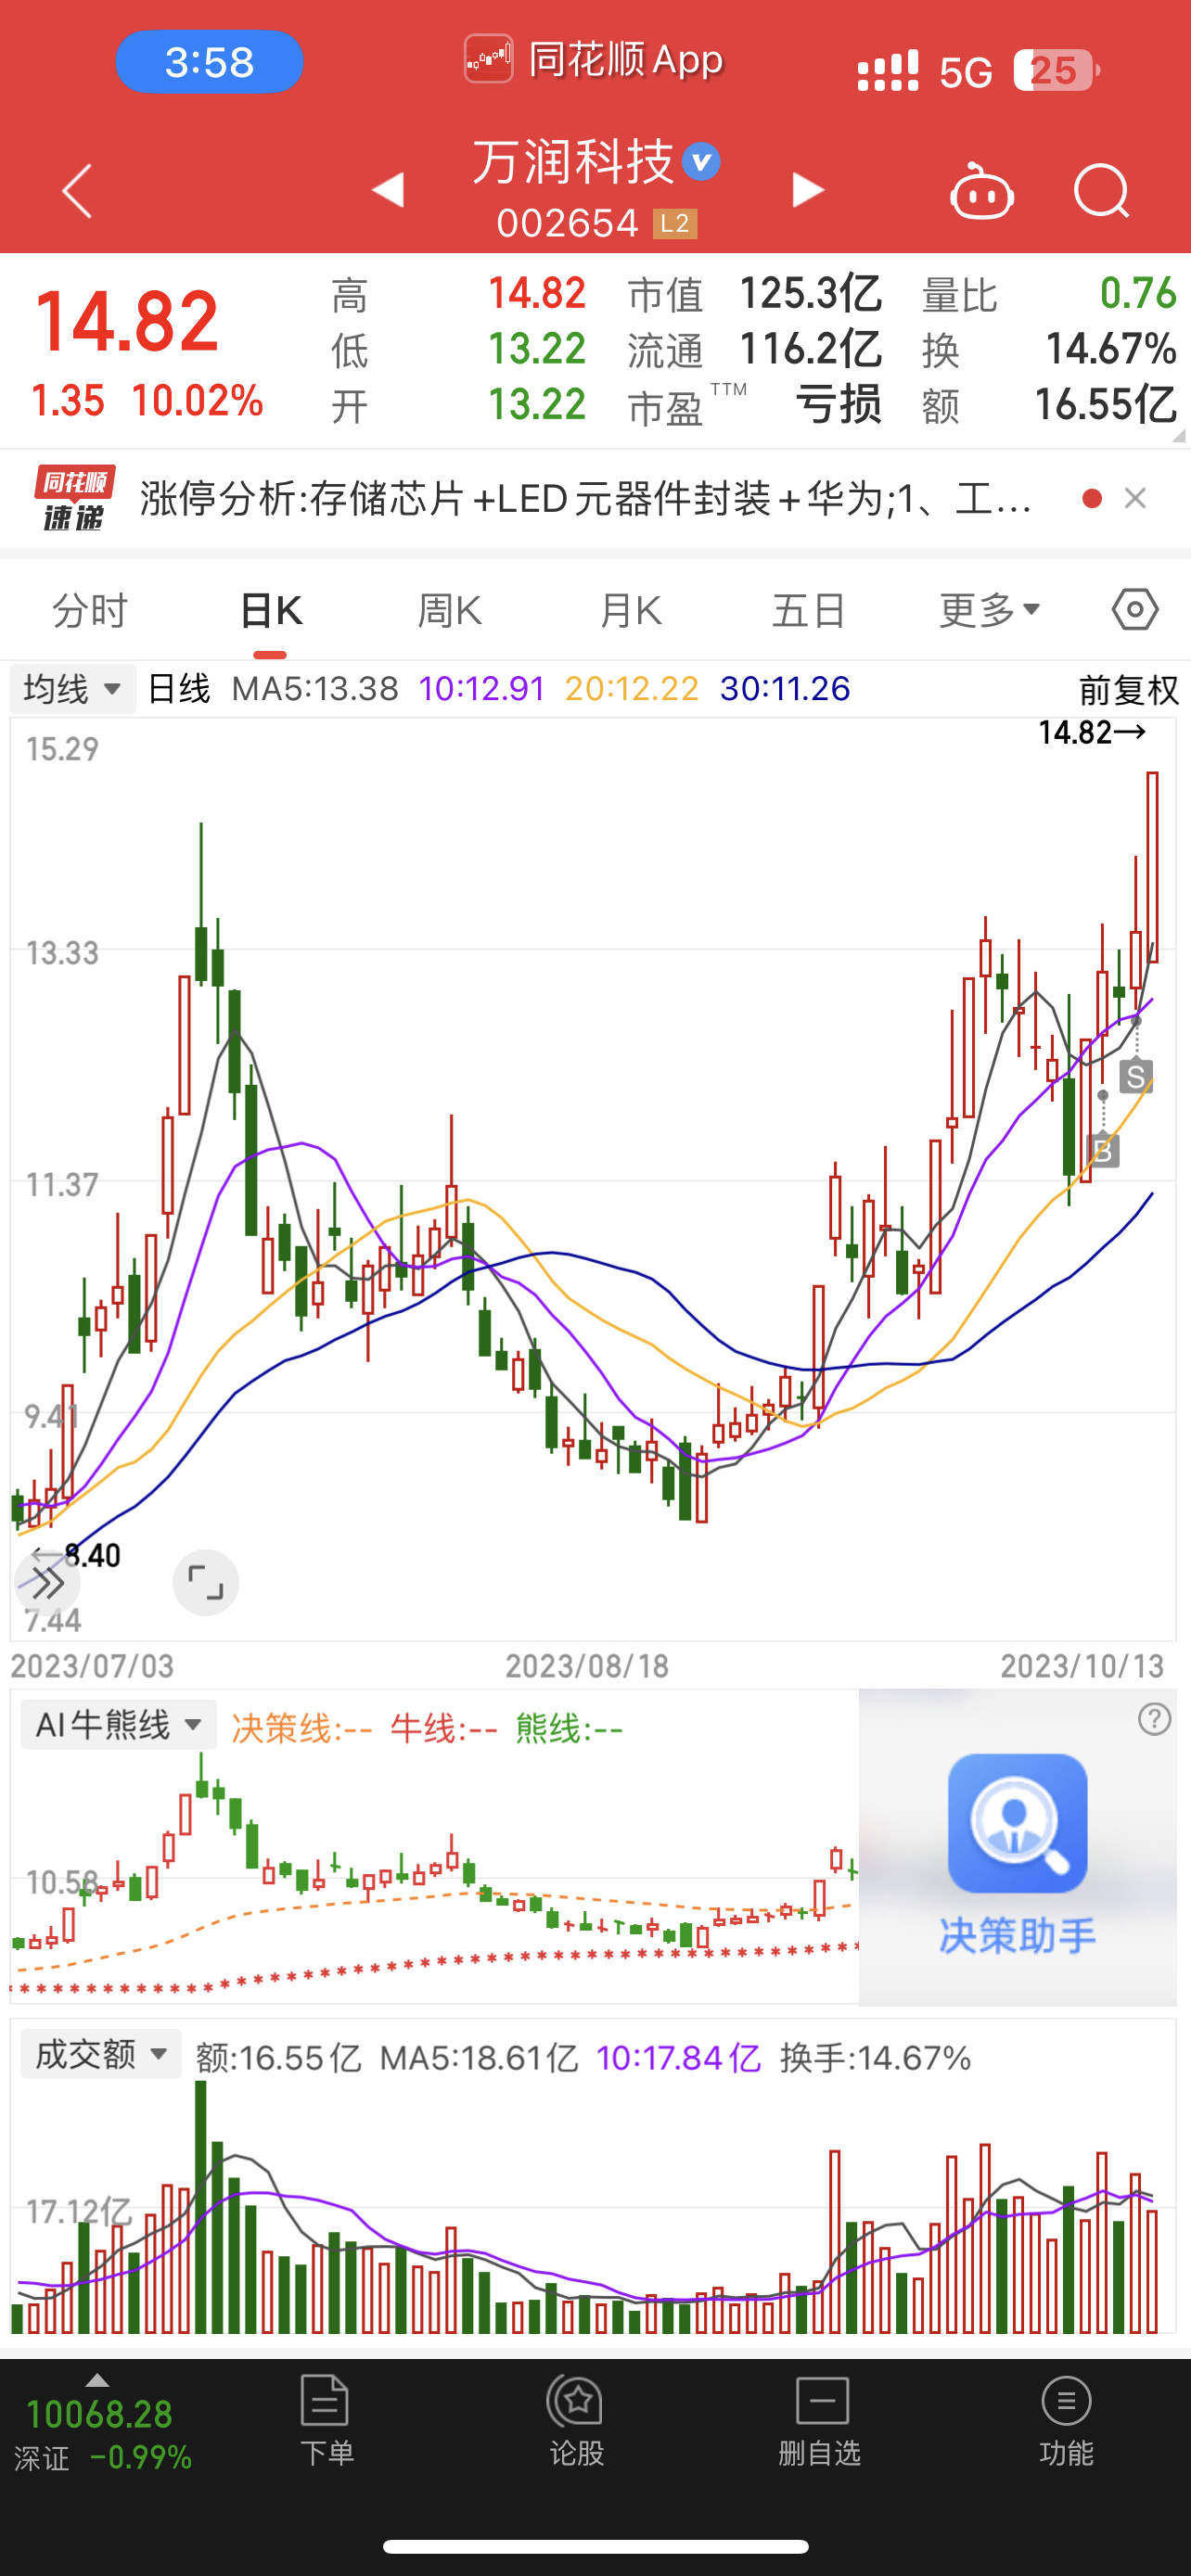Tap the 换手:14.67% volume label
1191x2576 pixels.
(875, 2057)
